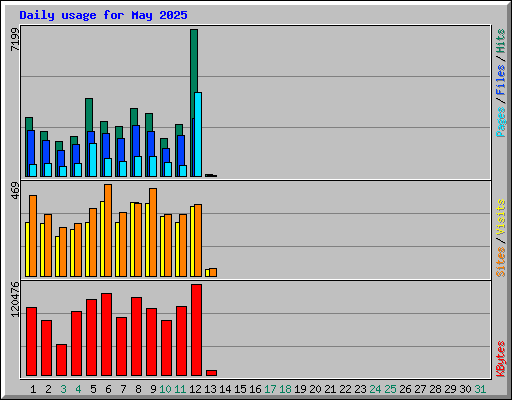The width and height of the screenshot is (512, 400).
Task: Click the cyan Pages bar for day 5
Action: (93, 160)
